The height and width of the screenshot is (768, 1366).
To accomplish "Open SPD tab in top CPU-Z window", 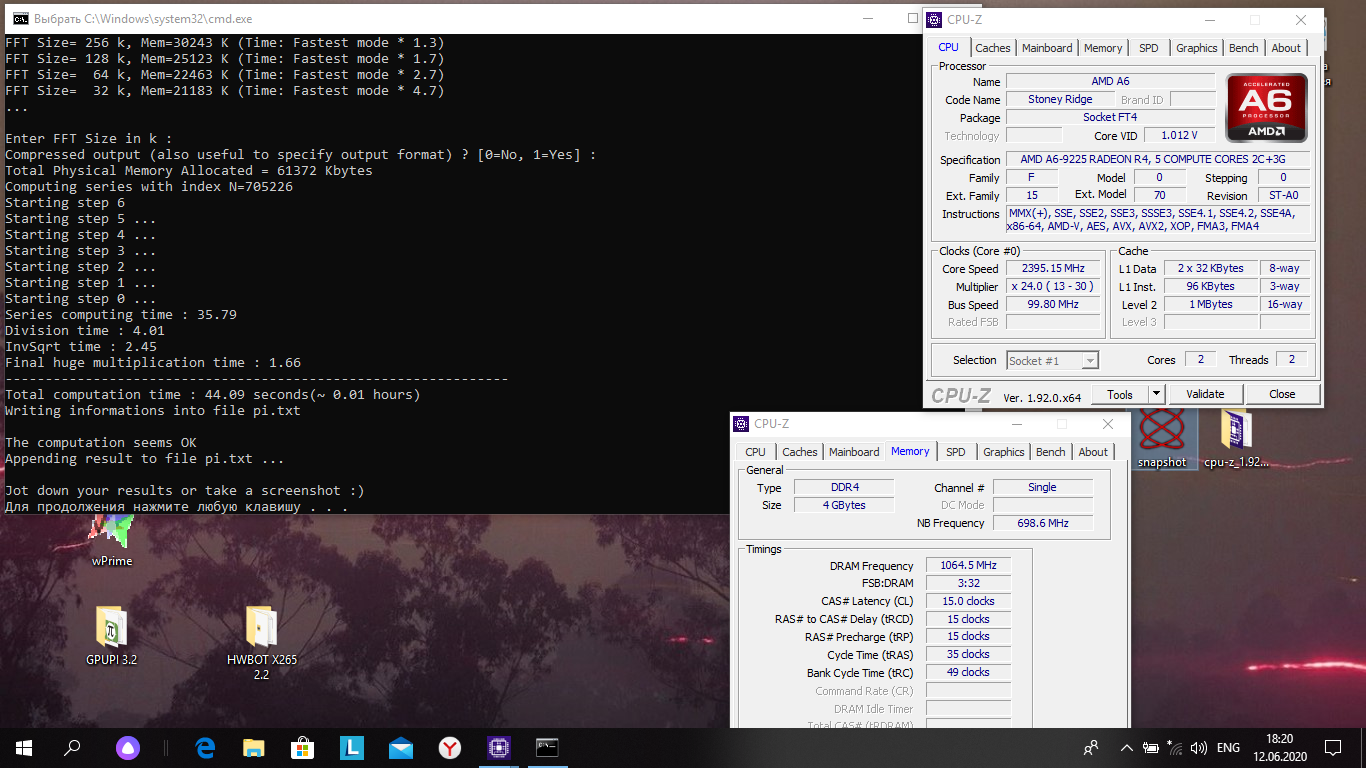I will [x=1148, y=48].
